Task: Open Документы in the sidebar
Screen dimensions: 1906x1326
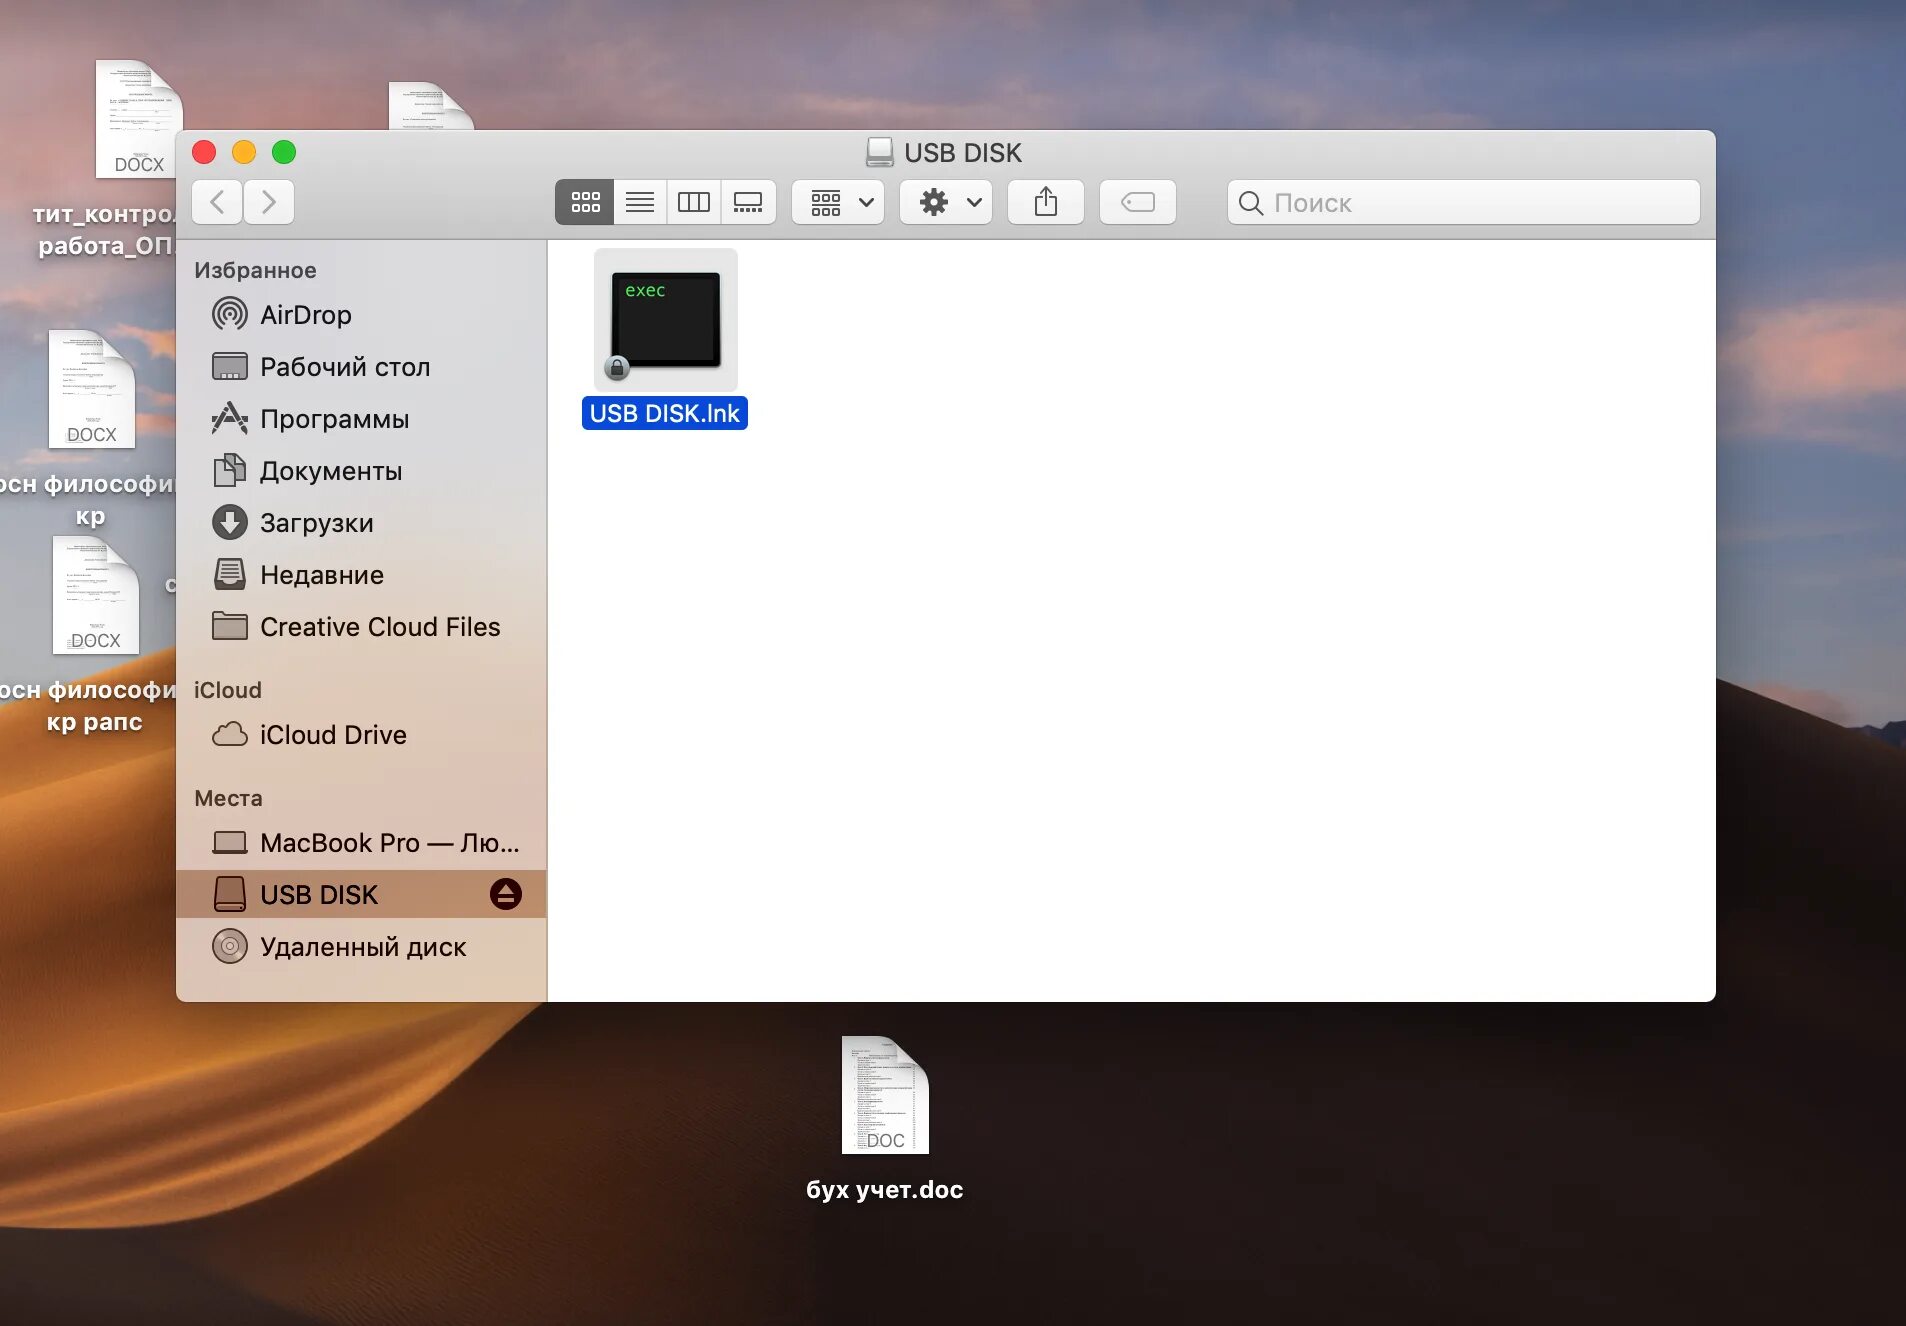Action: (361, 471)
